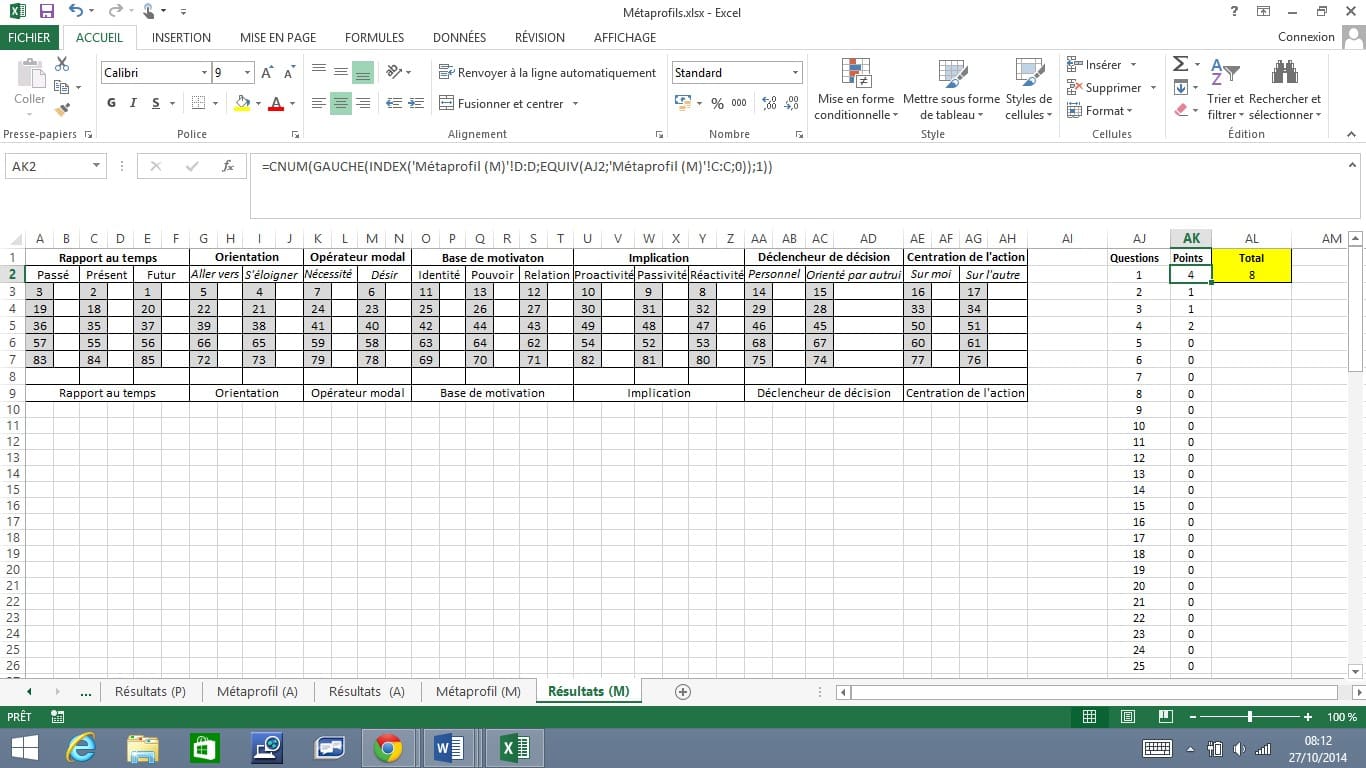
Task: Click the Format Painter brush icon
Action: (62, 110)
